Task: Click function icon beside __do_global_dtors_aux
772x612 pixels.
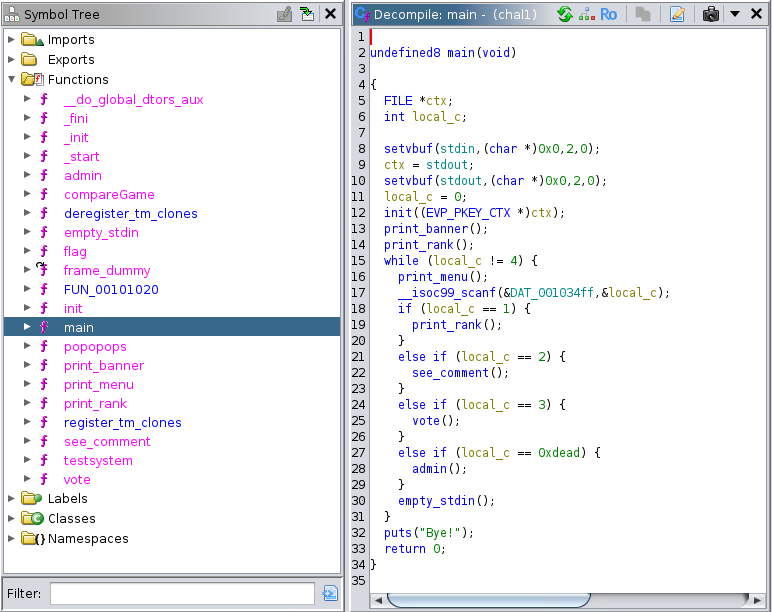Action: pyautogui.click(x=44, y=99)
